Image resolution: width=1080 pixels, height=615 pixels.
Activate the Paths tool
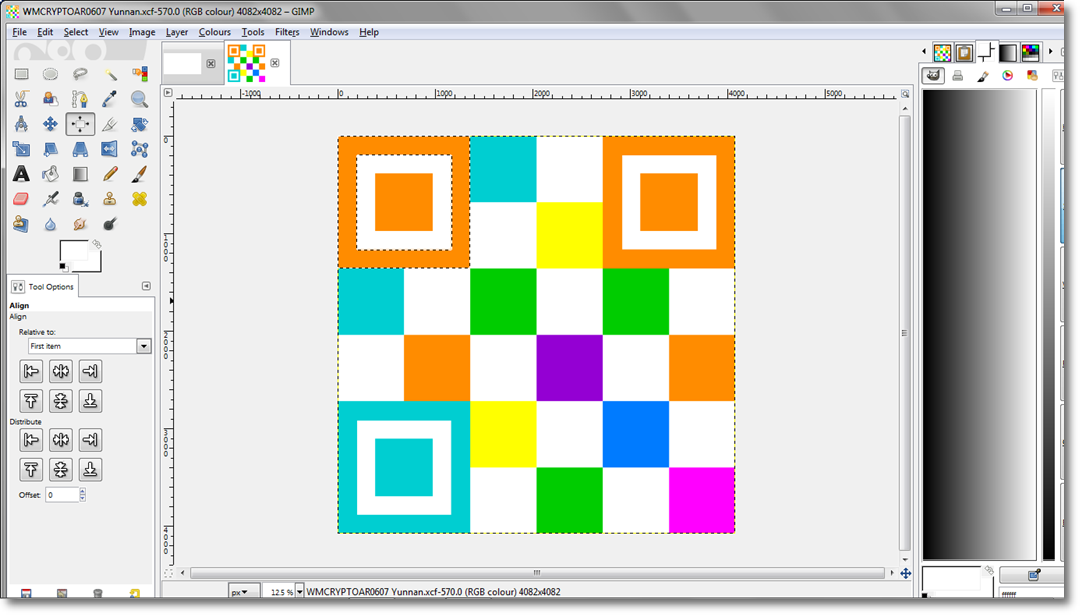(x=80, y=99)
